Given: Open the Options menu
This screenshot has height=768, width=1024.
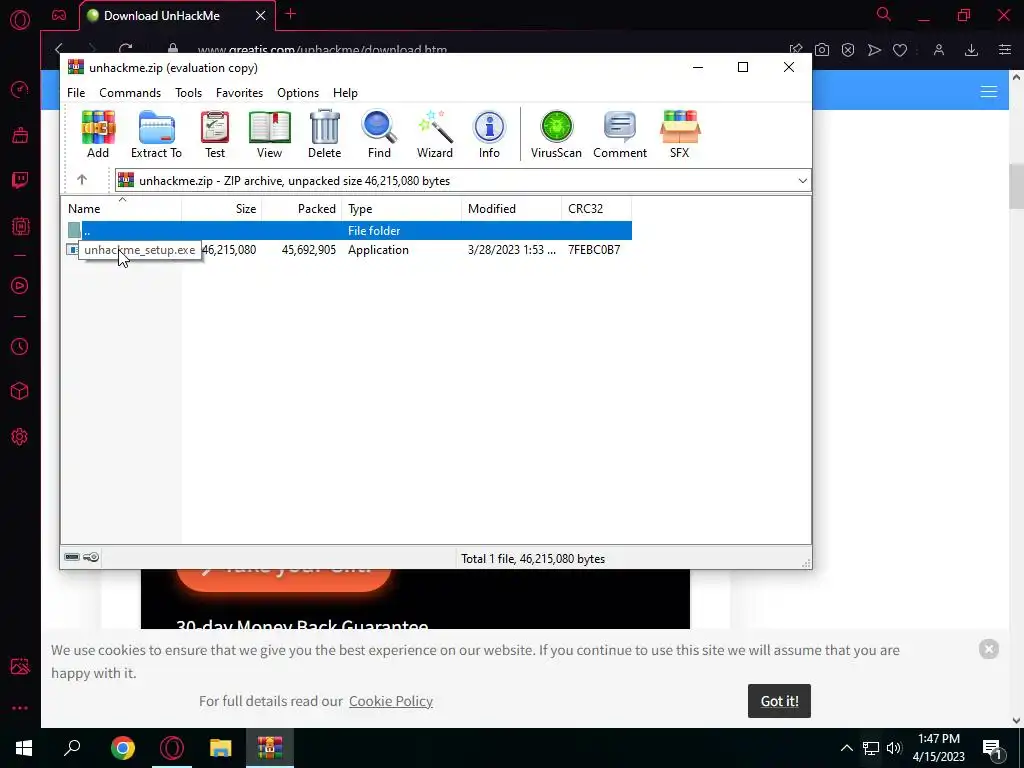Looking at the screenshot, I should tap(298, 93).
